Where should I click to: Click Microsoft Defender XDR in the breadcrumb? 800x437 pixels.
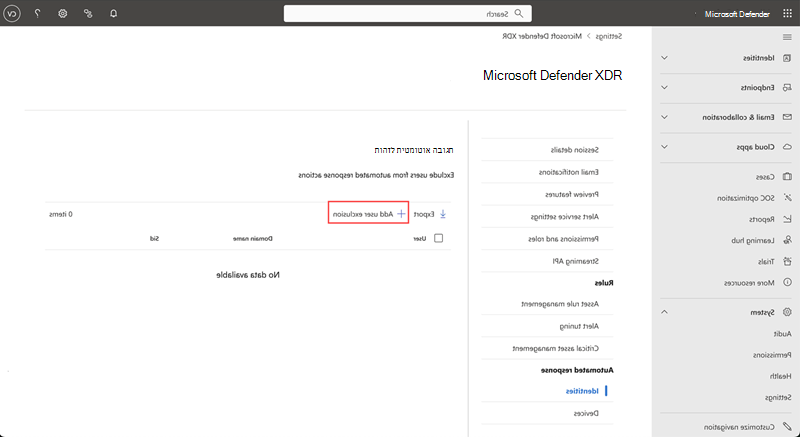click(x=542, y=36)
